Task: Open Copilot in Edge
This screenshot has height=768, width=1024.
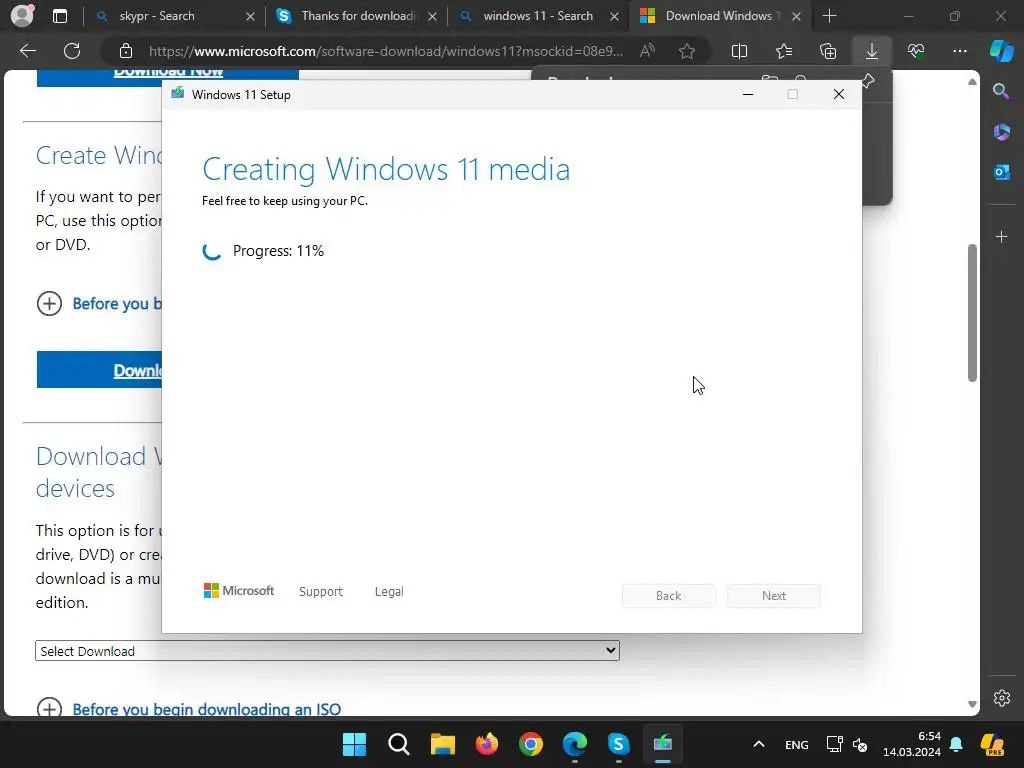Action: click(1002, 51)
